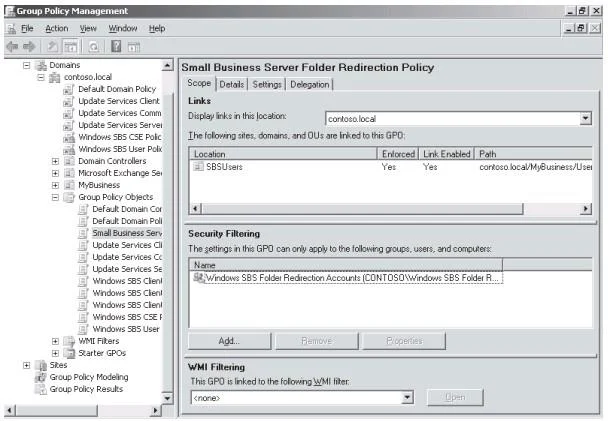
Task: Select the Windows SBS Folder Redirection Accounts entry
Action: coord(347,278)
